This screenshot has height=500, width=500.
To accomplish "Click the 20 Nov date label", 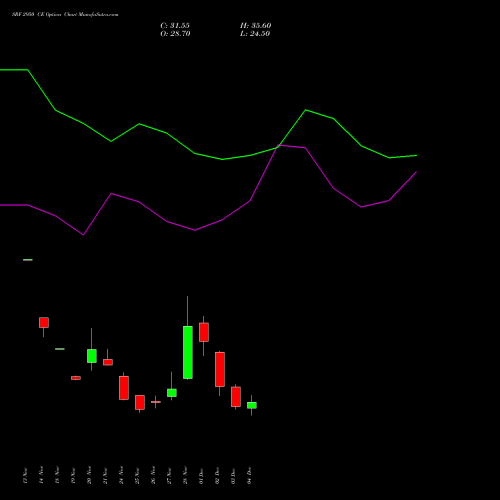I will [89, 476].
